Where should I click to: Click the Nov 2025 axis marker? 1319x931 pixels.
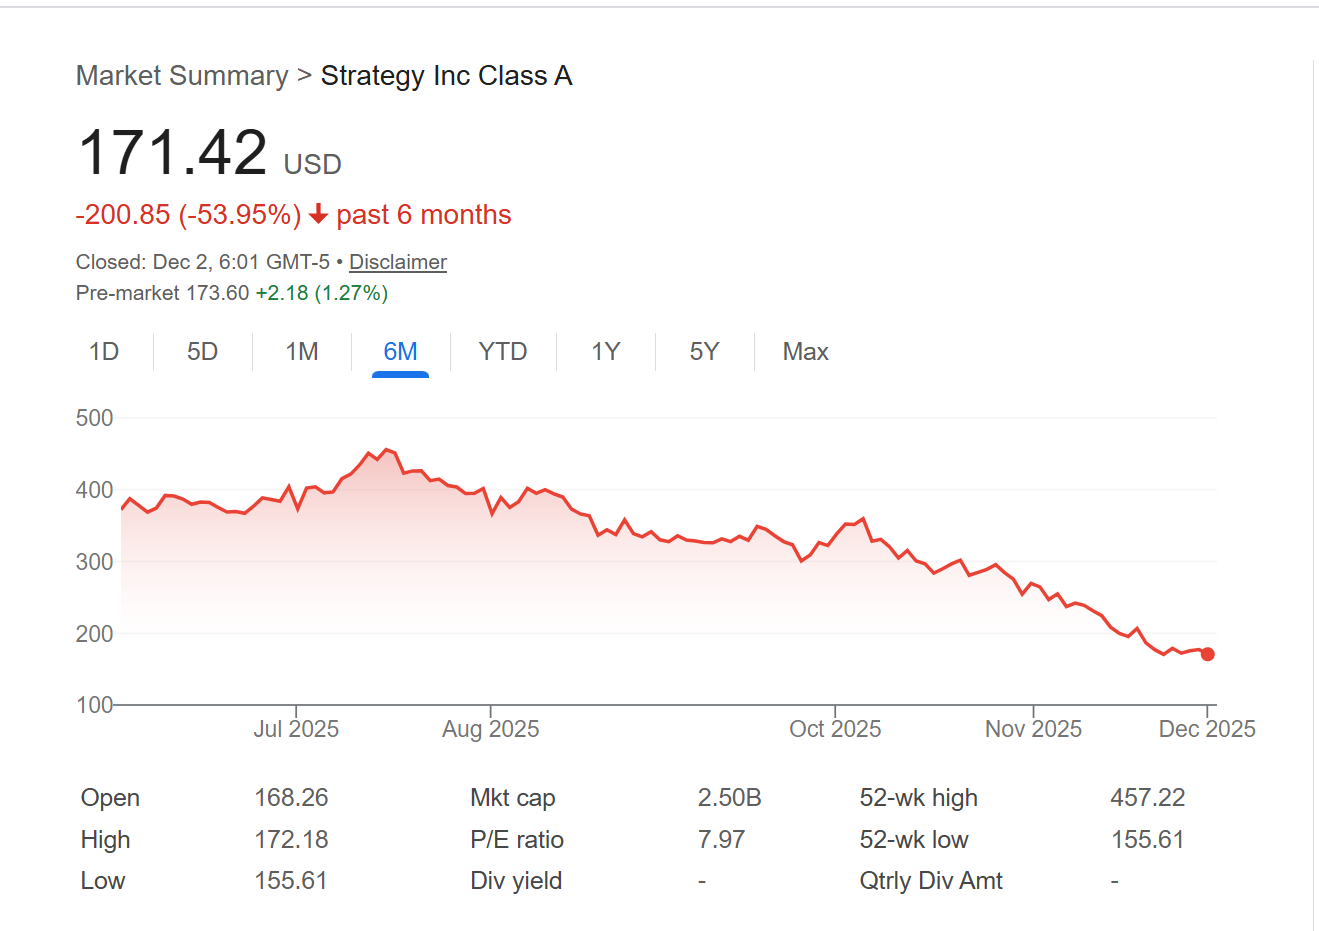pyautogui.click(x=1033, y=729)
